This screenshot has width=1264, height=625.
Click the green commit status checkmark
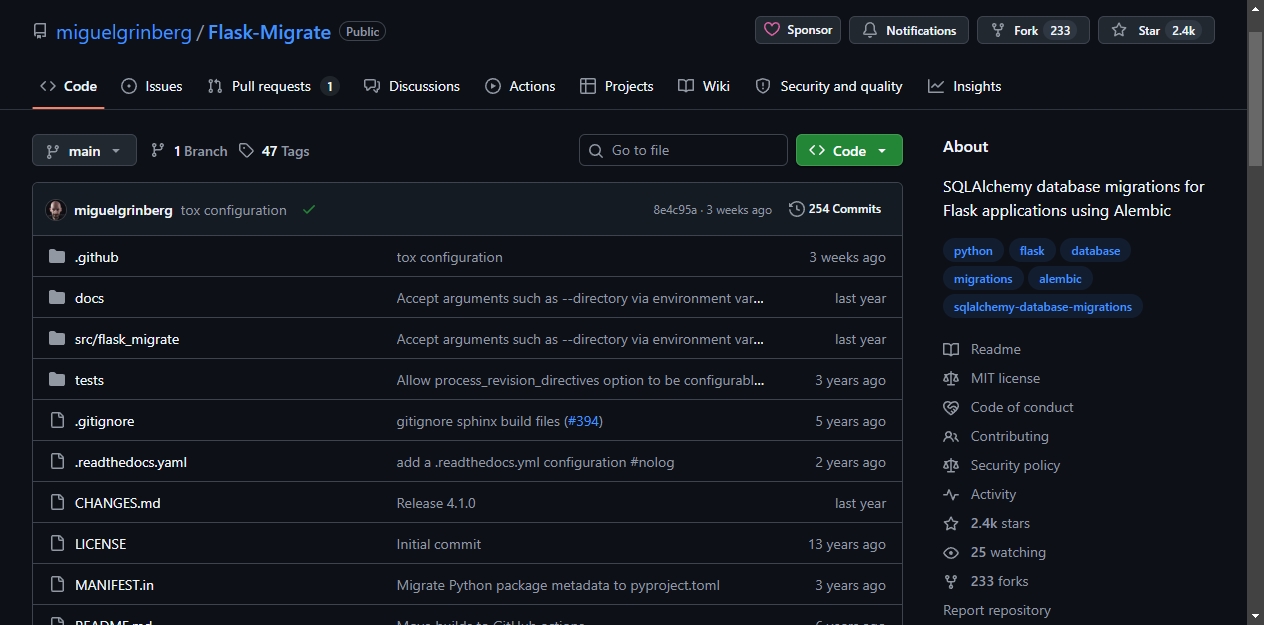click(x=309, y=210)
